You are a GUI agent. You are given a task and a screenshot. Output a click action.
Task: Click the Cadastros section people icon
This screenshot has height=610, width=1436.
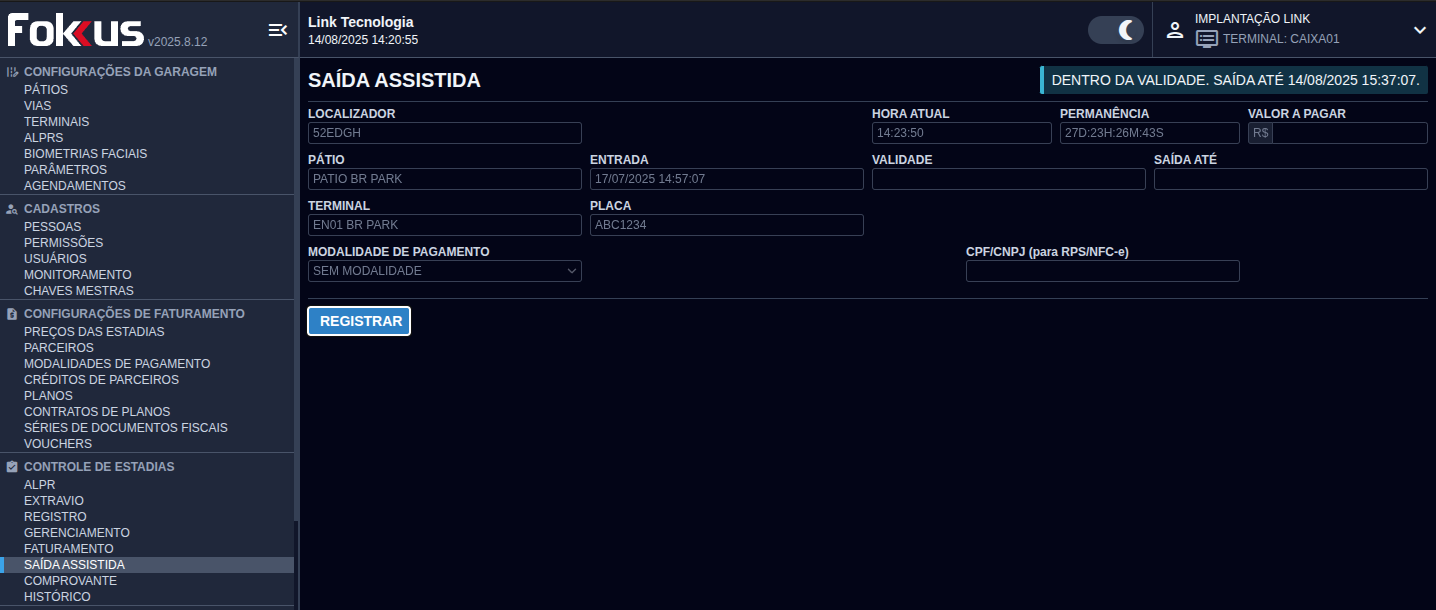coord(12,209)
